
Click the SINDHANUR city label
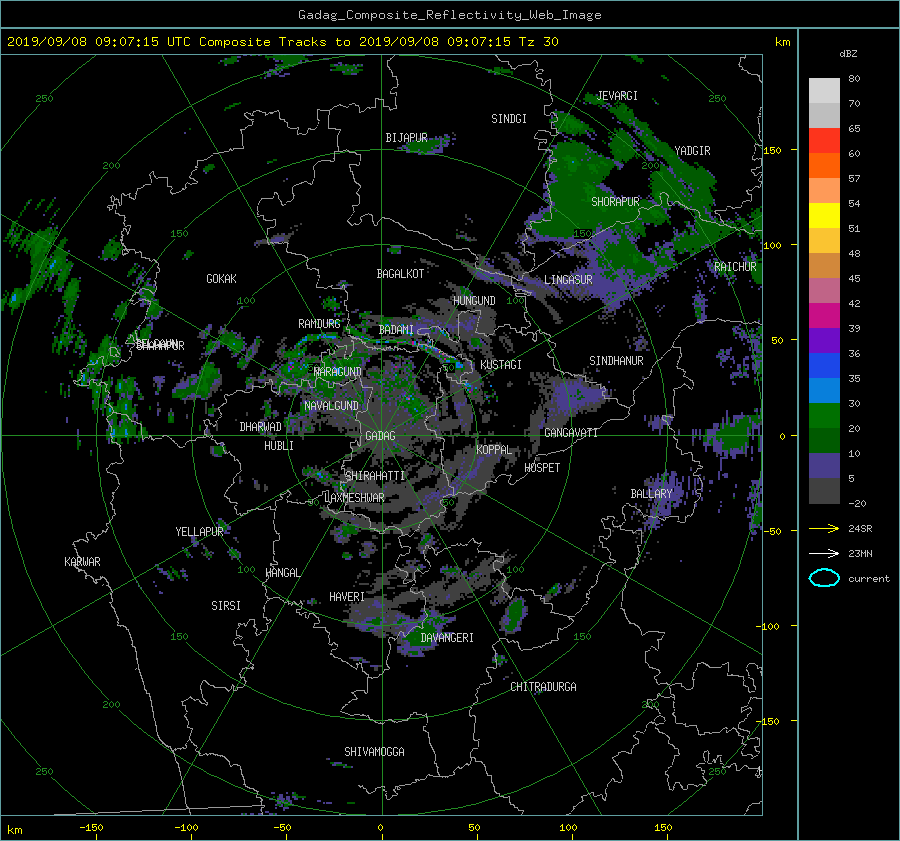(616, 361)
